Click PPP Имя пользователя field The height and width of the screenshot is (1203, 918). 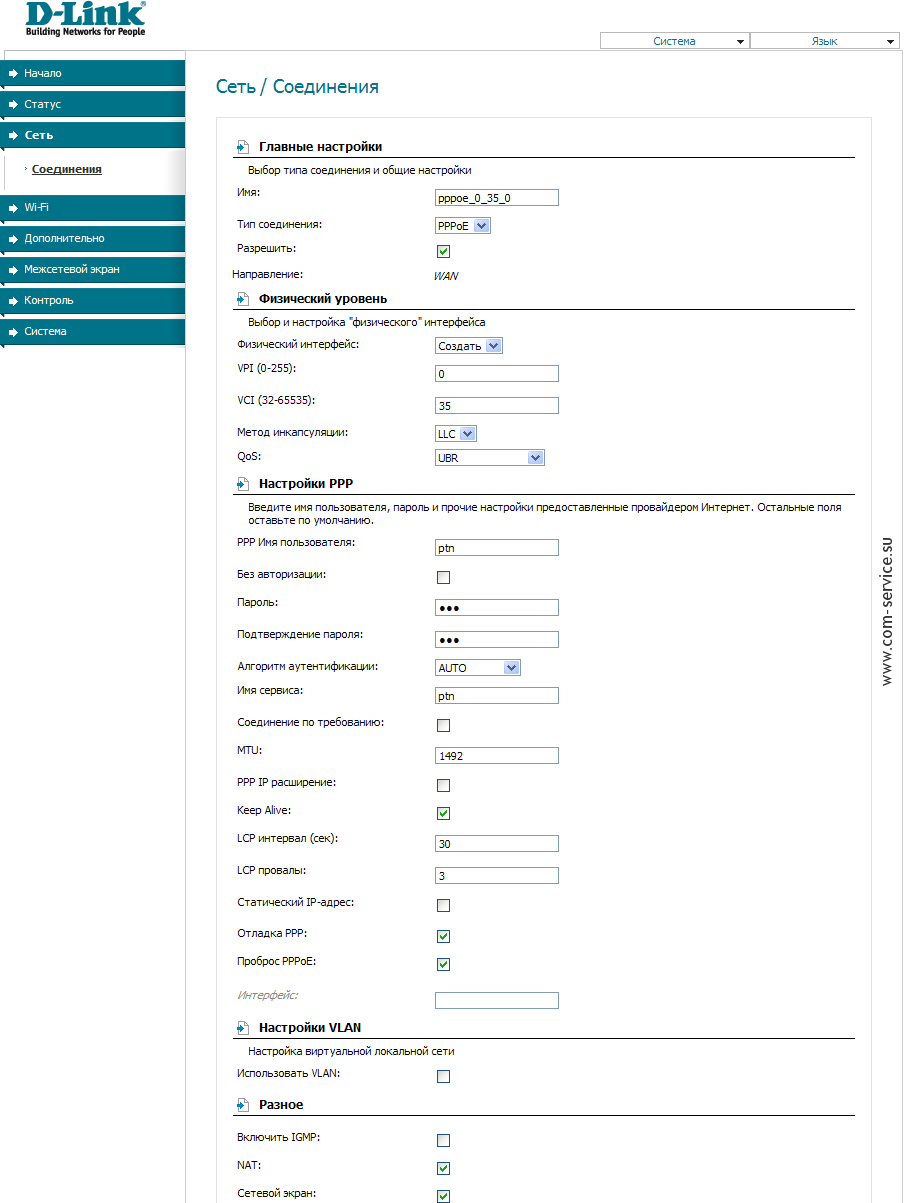point(497,548)
